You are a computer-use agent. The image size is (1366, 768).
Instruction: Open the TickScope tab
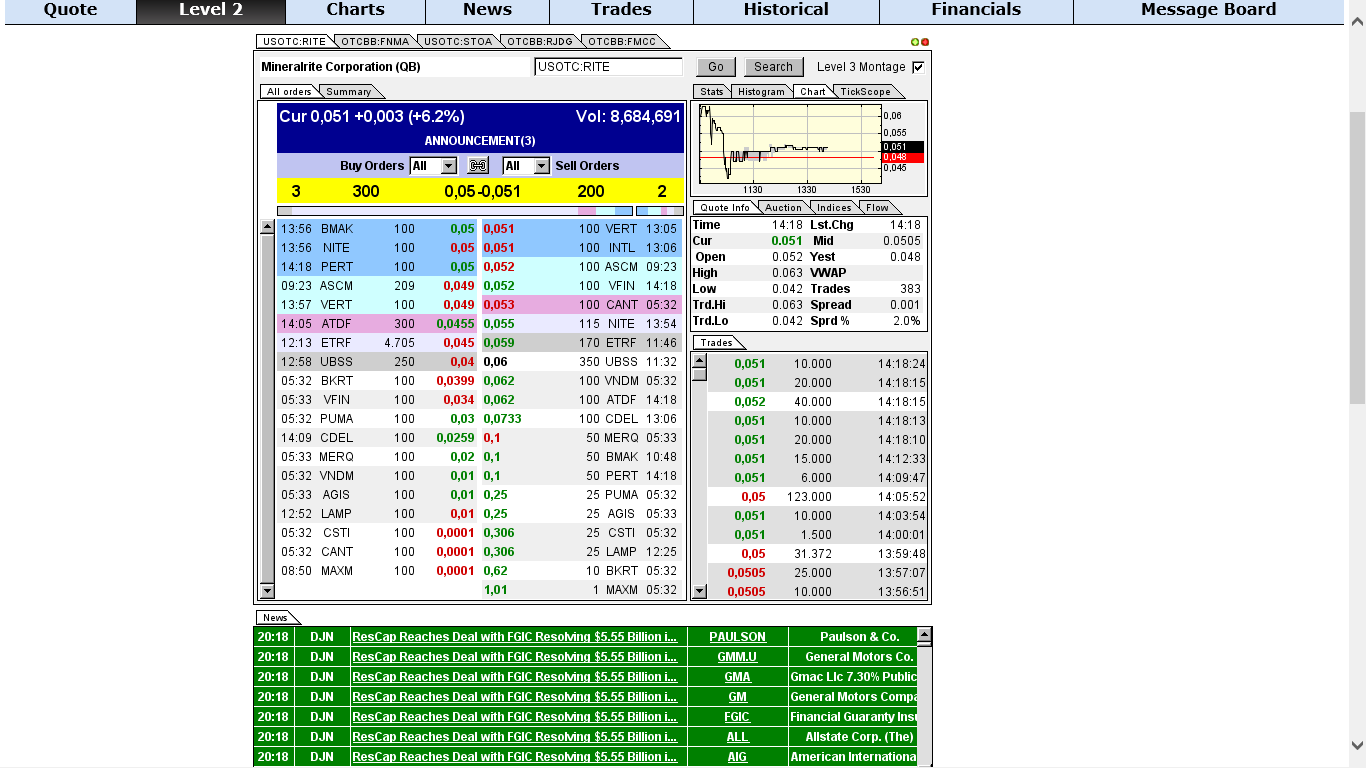(x=865, y=92)
